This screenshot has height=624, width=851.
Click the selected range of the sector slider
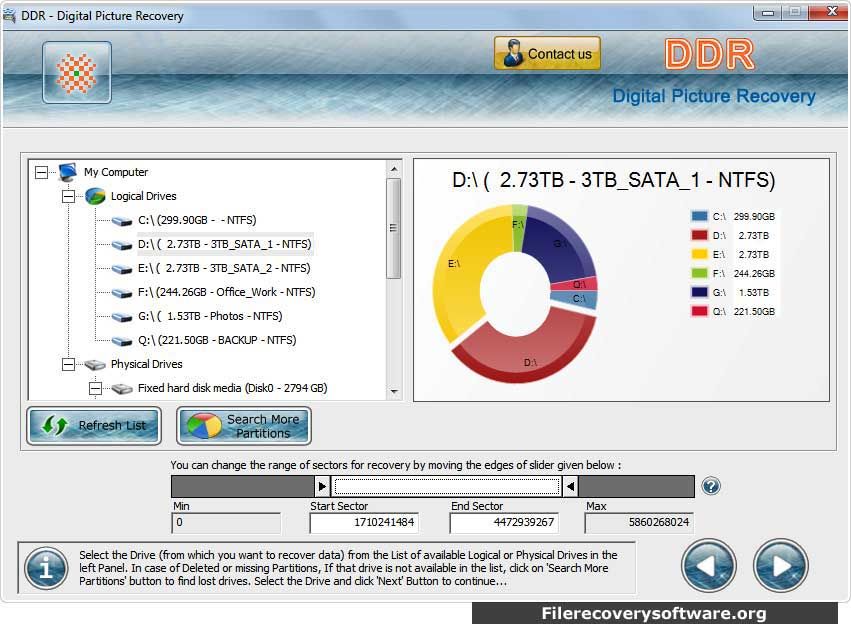coord(447,486)
